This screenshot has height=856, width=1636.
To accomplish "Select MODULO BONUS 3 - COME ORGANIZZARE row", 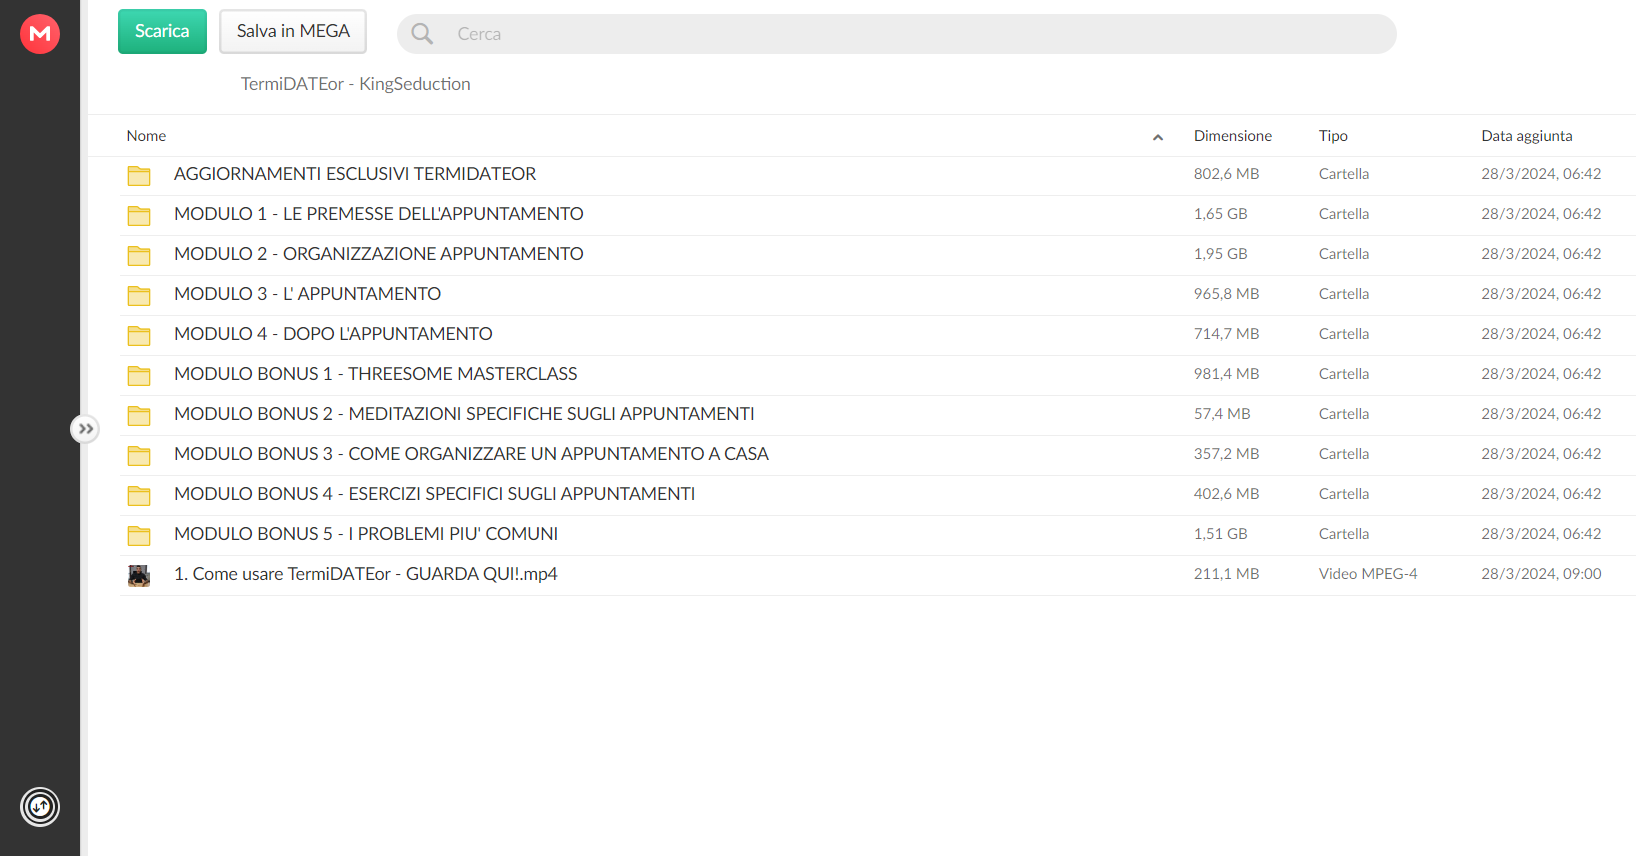I will coord(878,456).
